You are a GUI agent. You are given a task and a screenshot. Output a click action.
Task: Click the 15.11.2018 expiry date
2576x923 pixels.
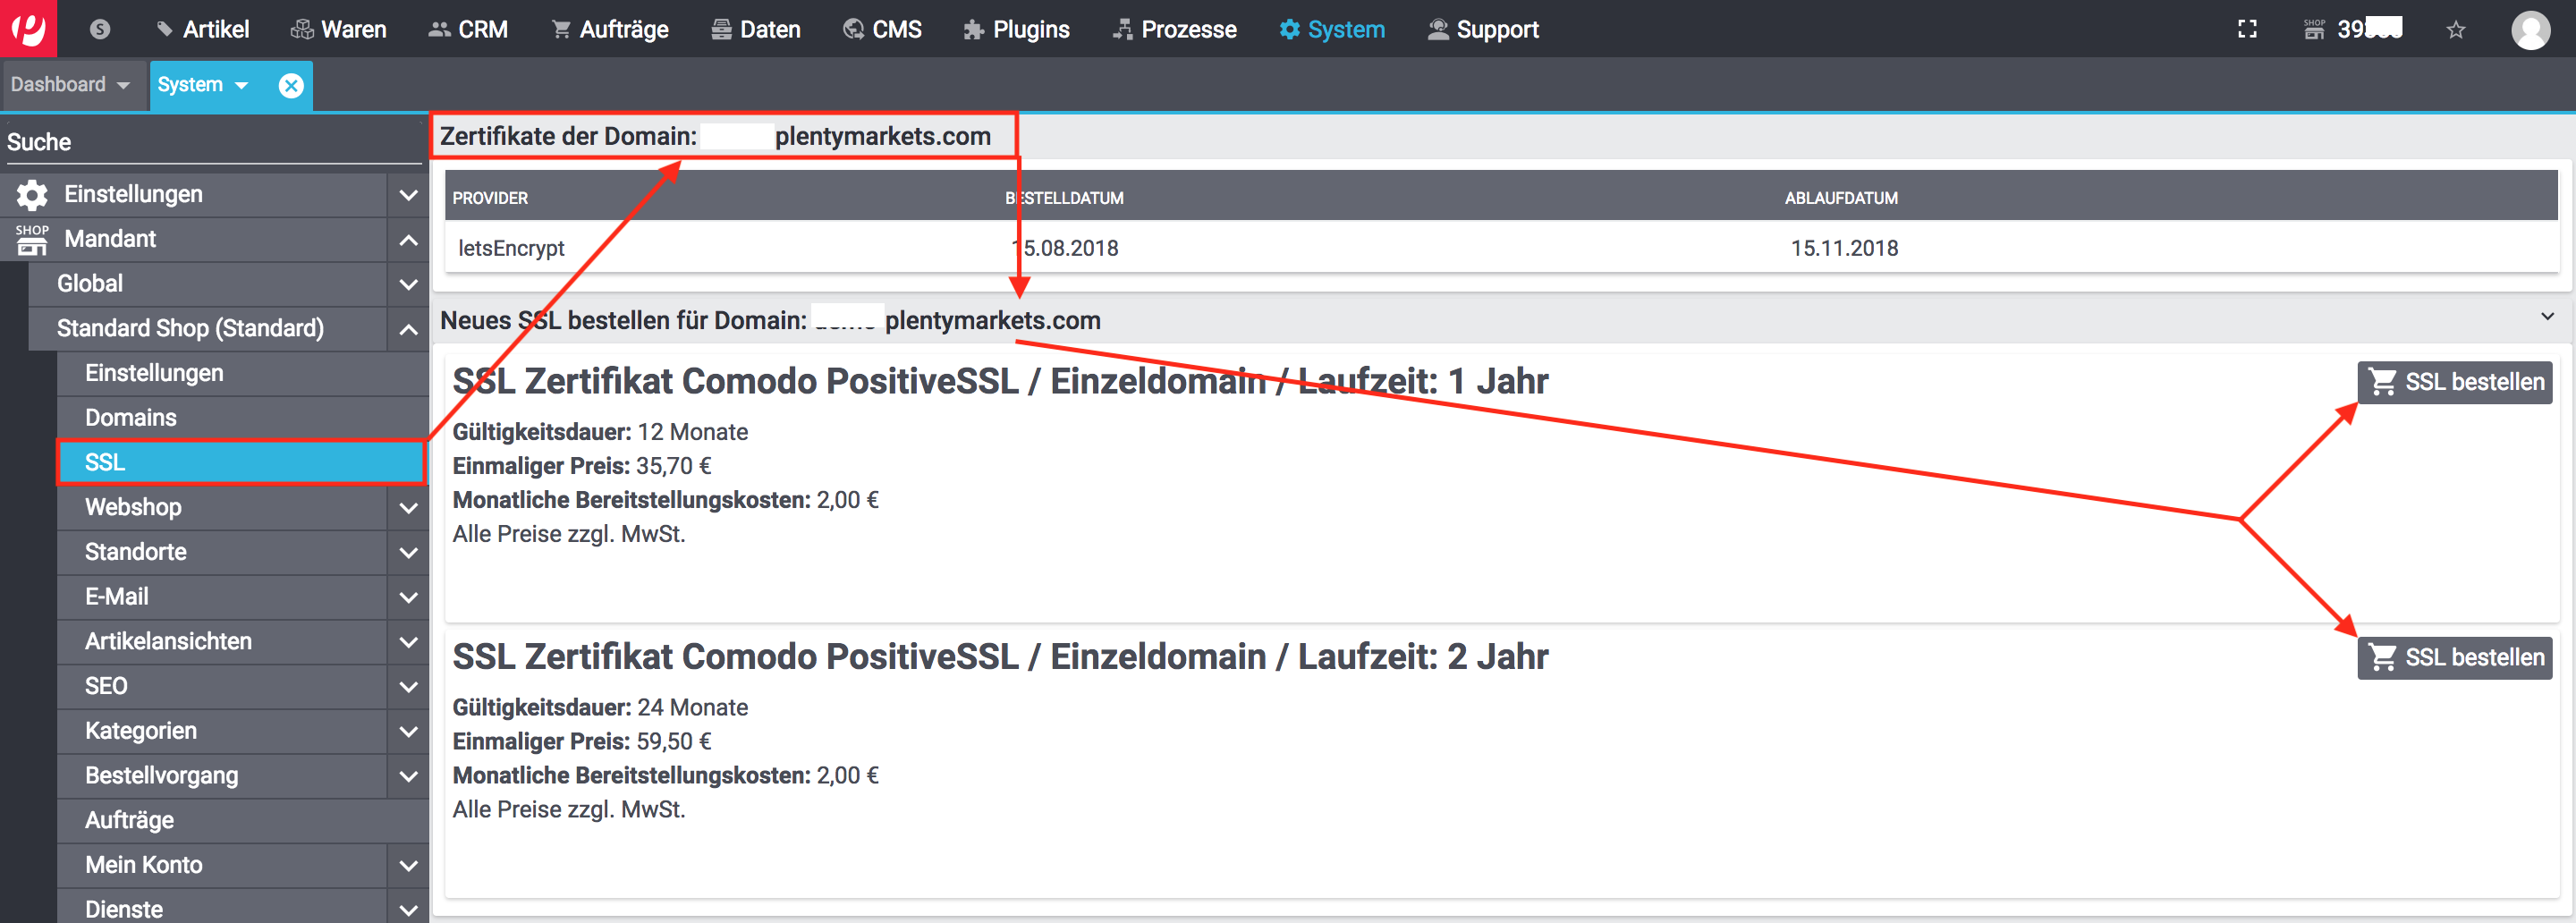1844,248
